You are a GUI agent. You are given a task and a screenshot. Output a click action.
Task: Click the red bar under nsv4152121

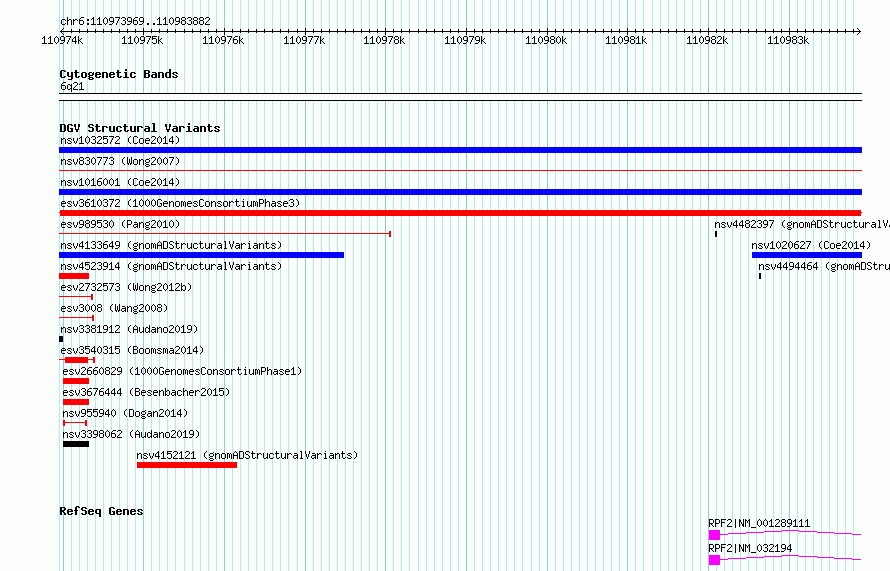pyautogui.click(x=187, y=465)
